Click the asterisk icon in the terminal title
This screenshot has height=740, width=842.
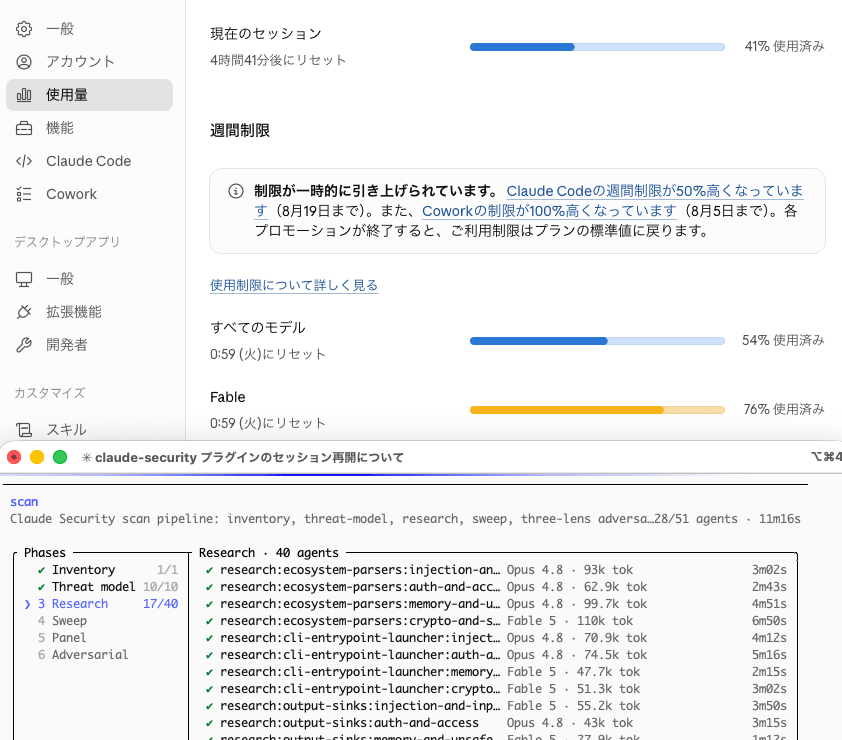86,458
